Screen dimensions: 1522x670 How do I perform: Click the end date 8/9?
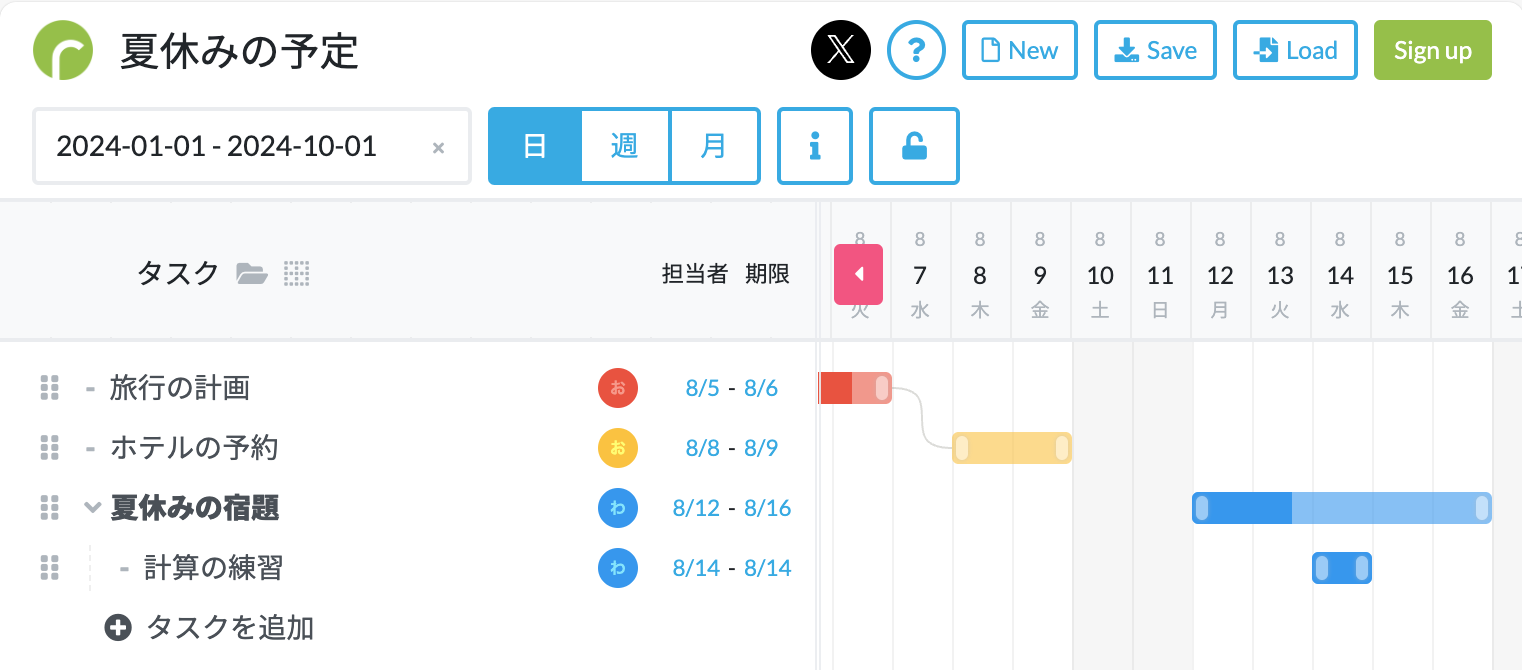(x=761, y=448)
